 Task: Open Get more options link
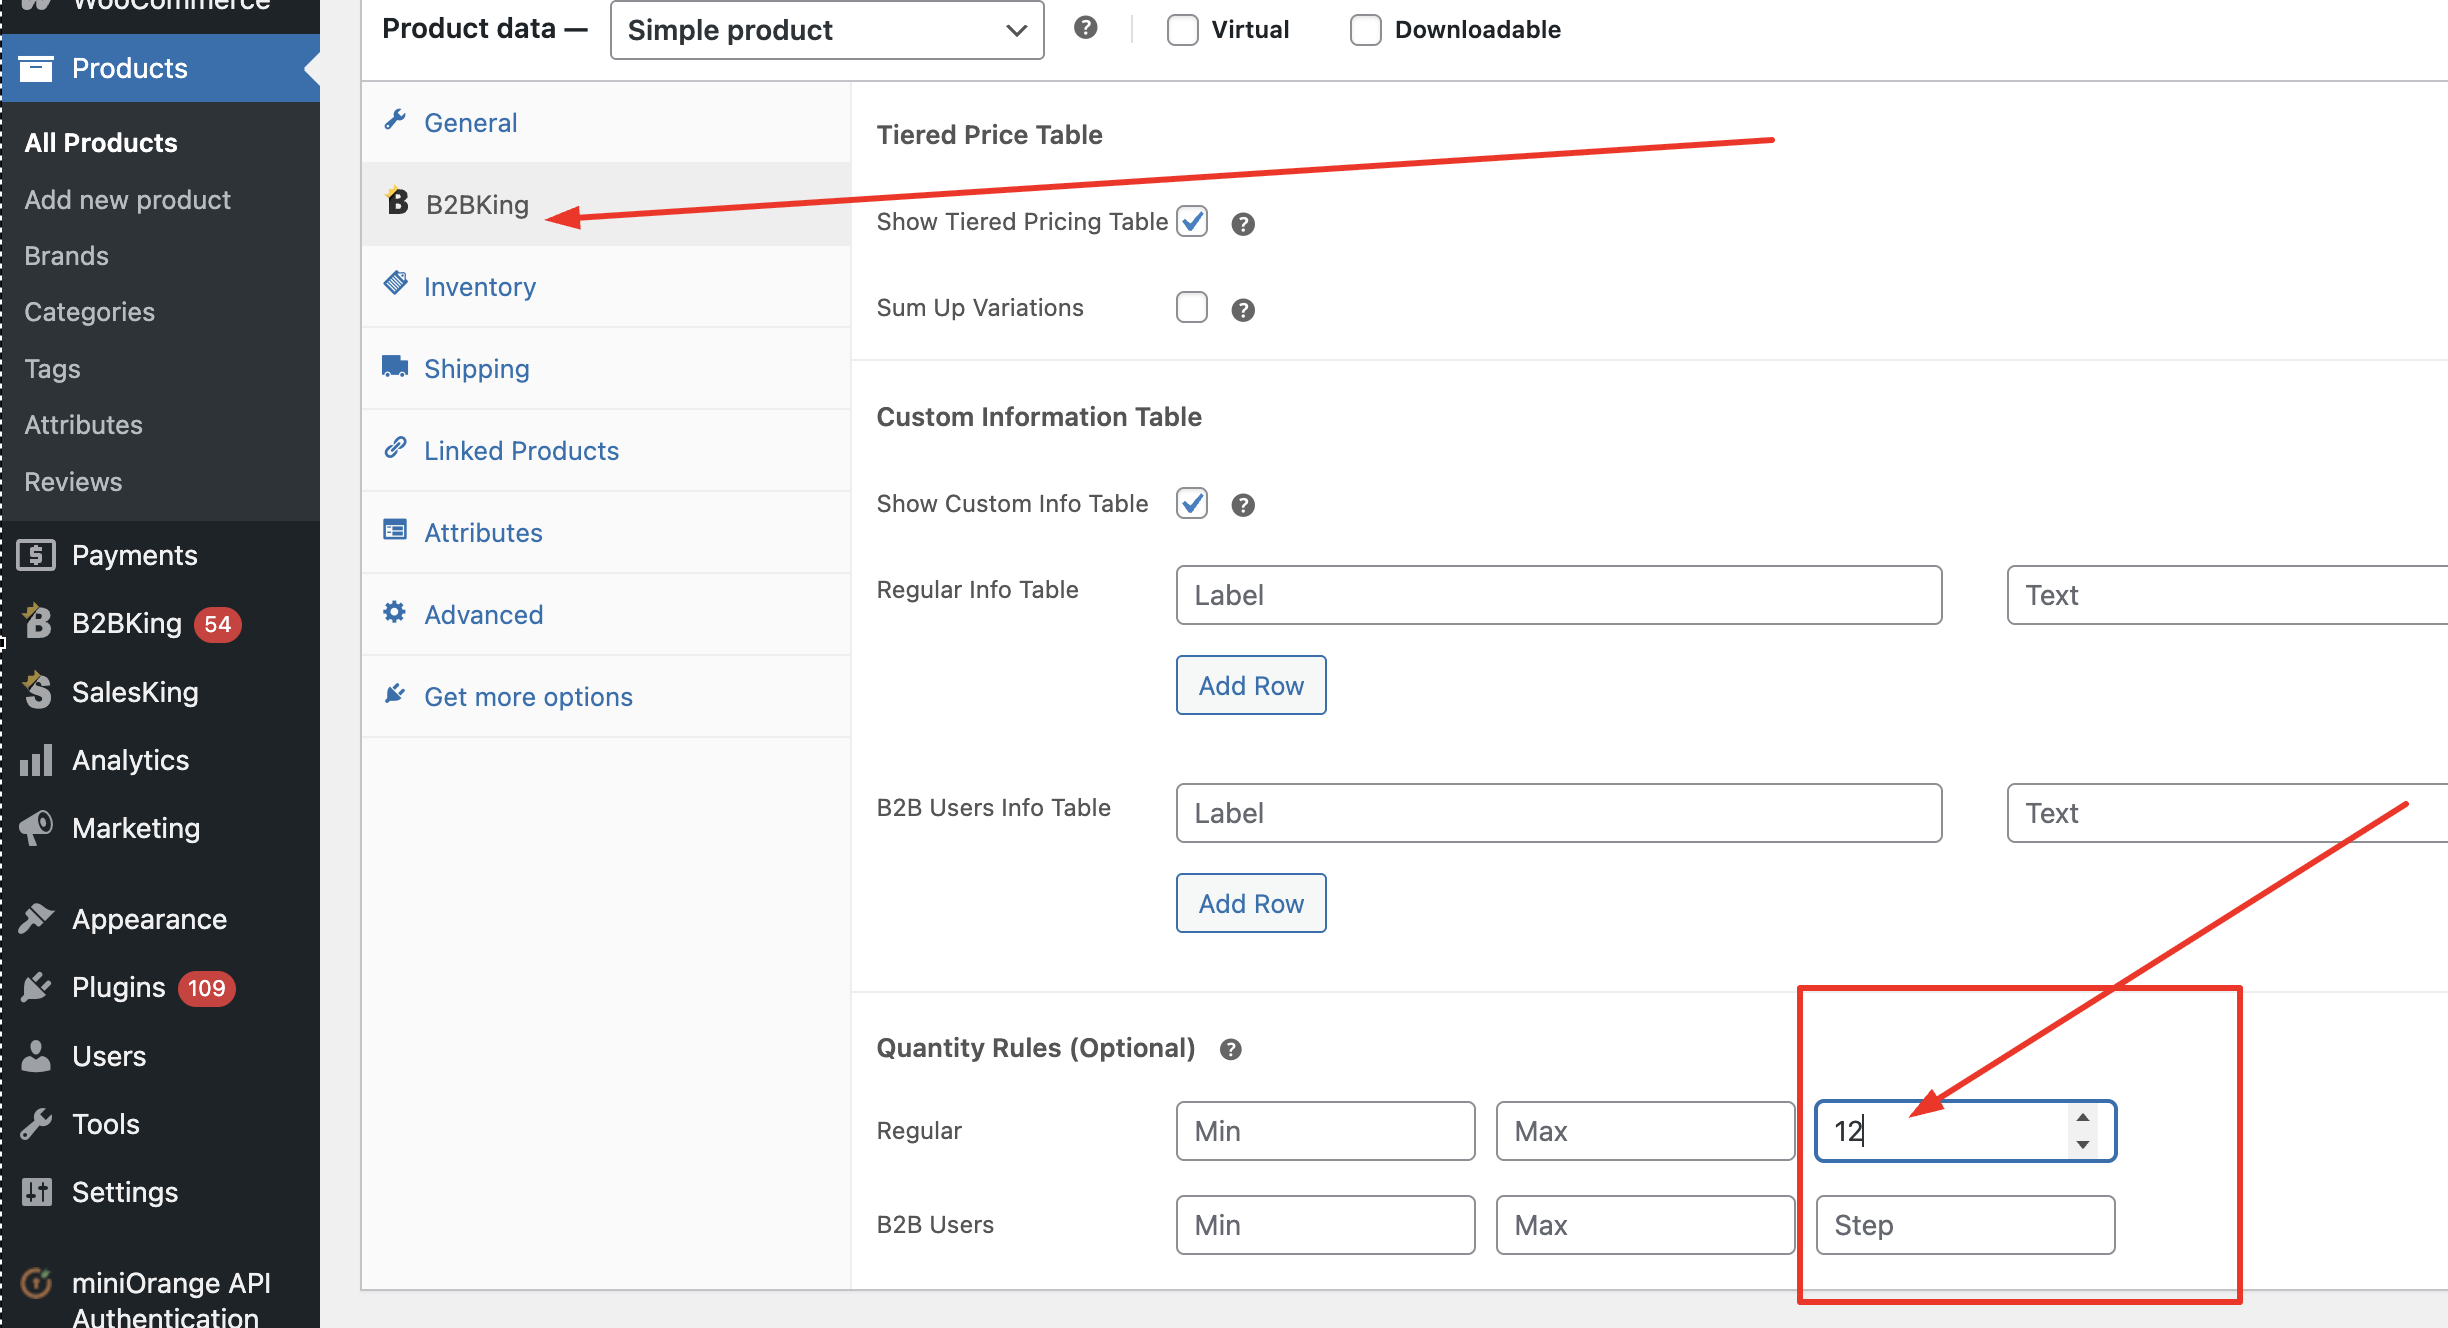click(x=606, y=696)
